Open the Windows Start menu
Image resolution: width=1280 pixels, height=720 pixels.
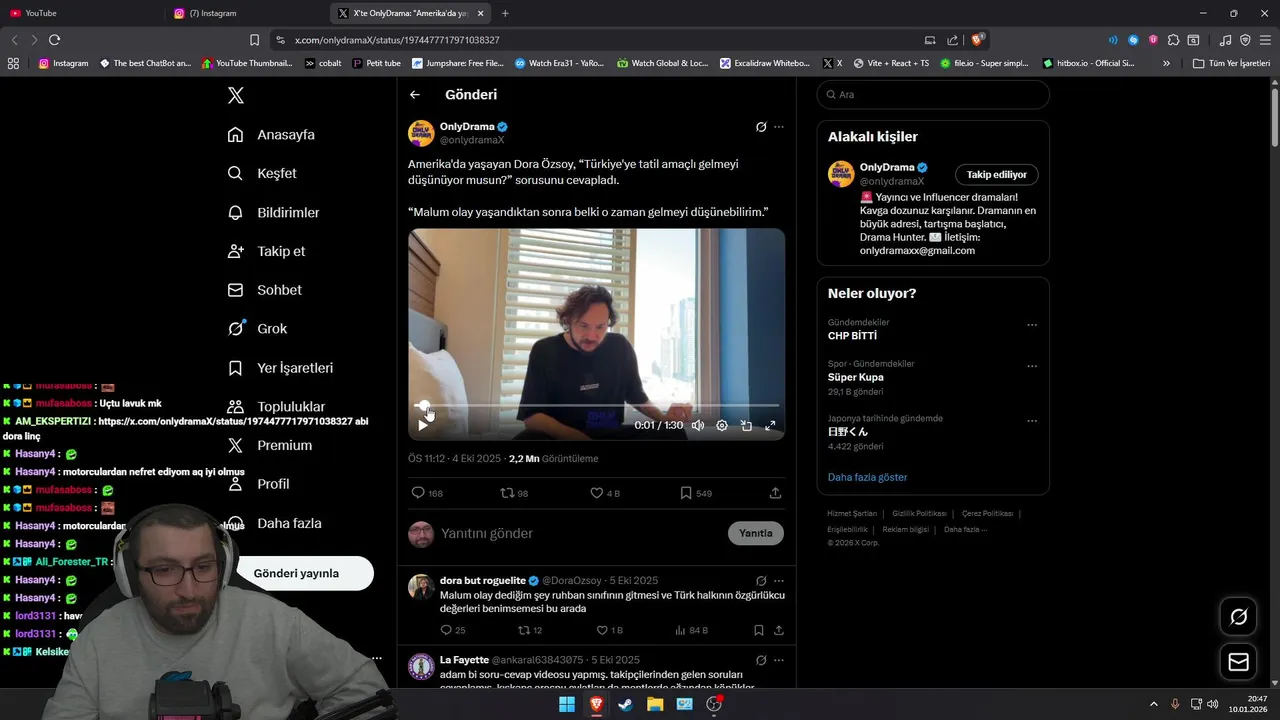(567, 704)
